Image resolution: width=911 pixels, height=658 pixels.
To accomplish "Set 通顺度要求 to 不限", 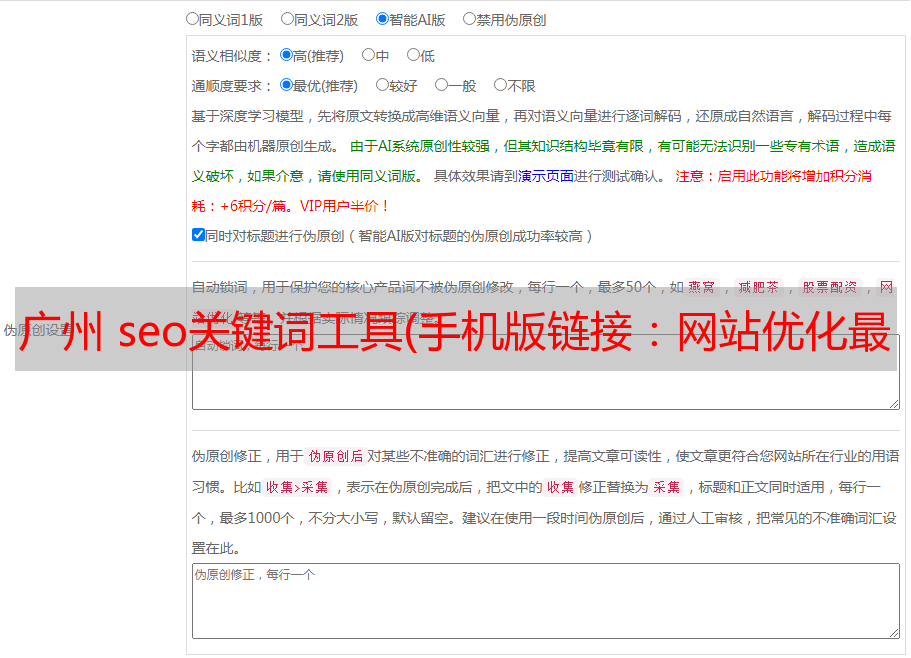I will (x=500, y=85).
